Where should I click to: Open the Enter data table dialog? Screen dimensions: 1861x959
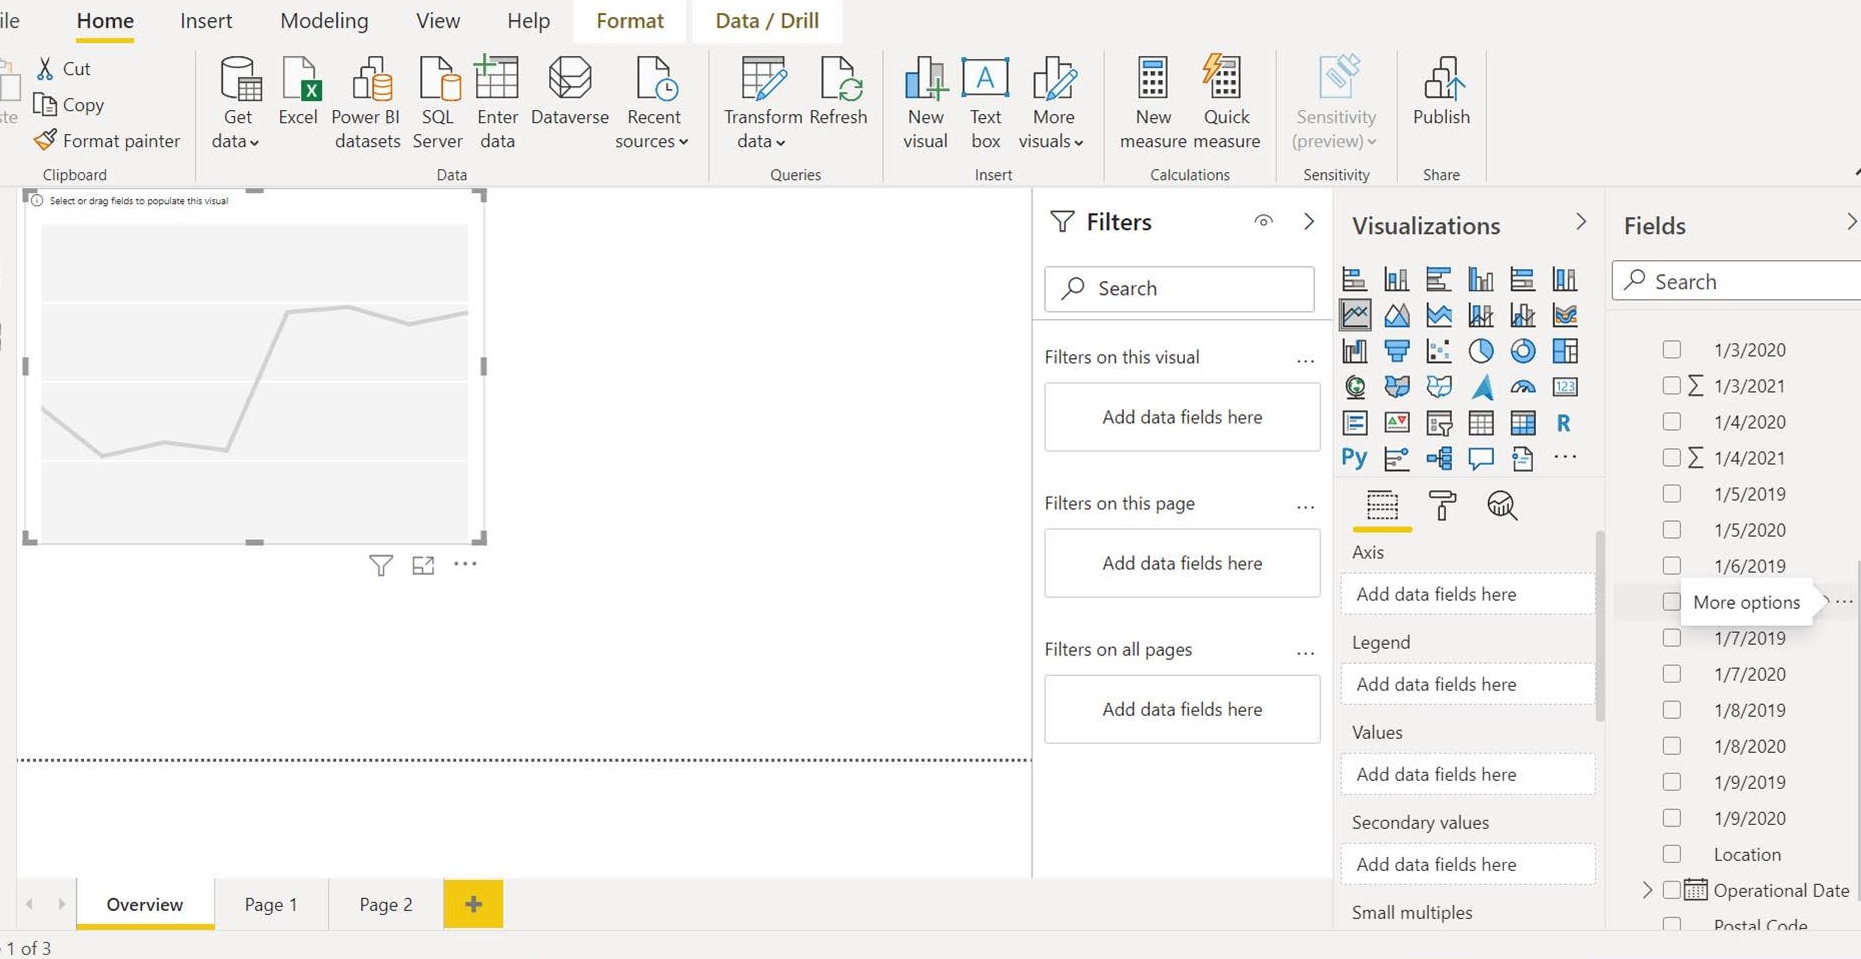pos(497,103)
